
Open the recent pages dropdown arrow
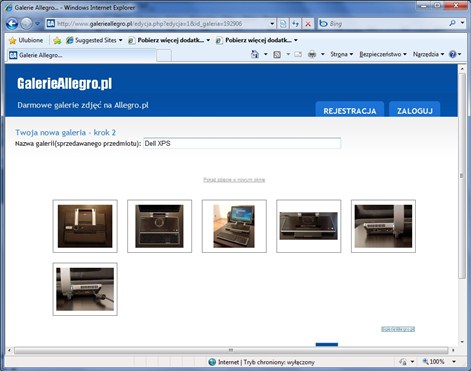[x=37, y=24]
